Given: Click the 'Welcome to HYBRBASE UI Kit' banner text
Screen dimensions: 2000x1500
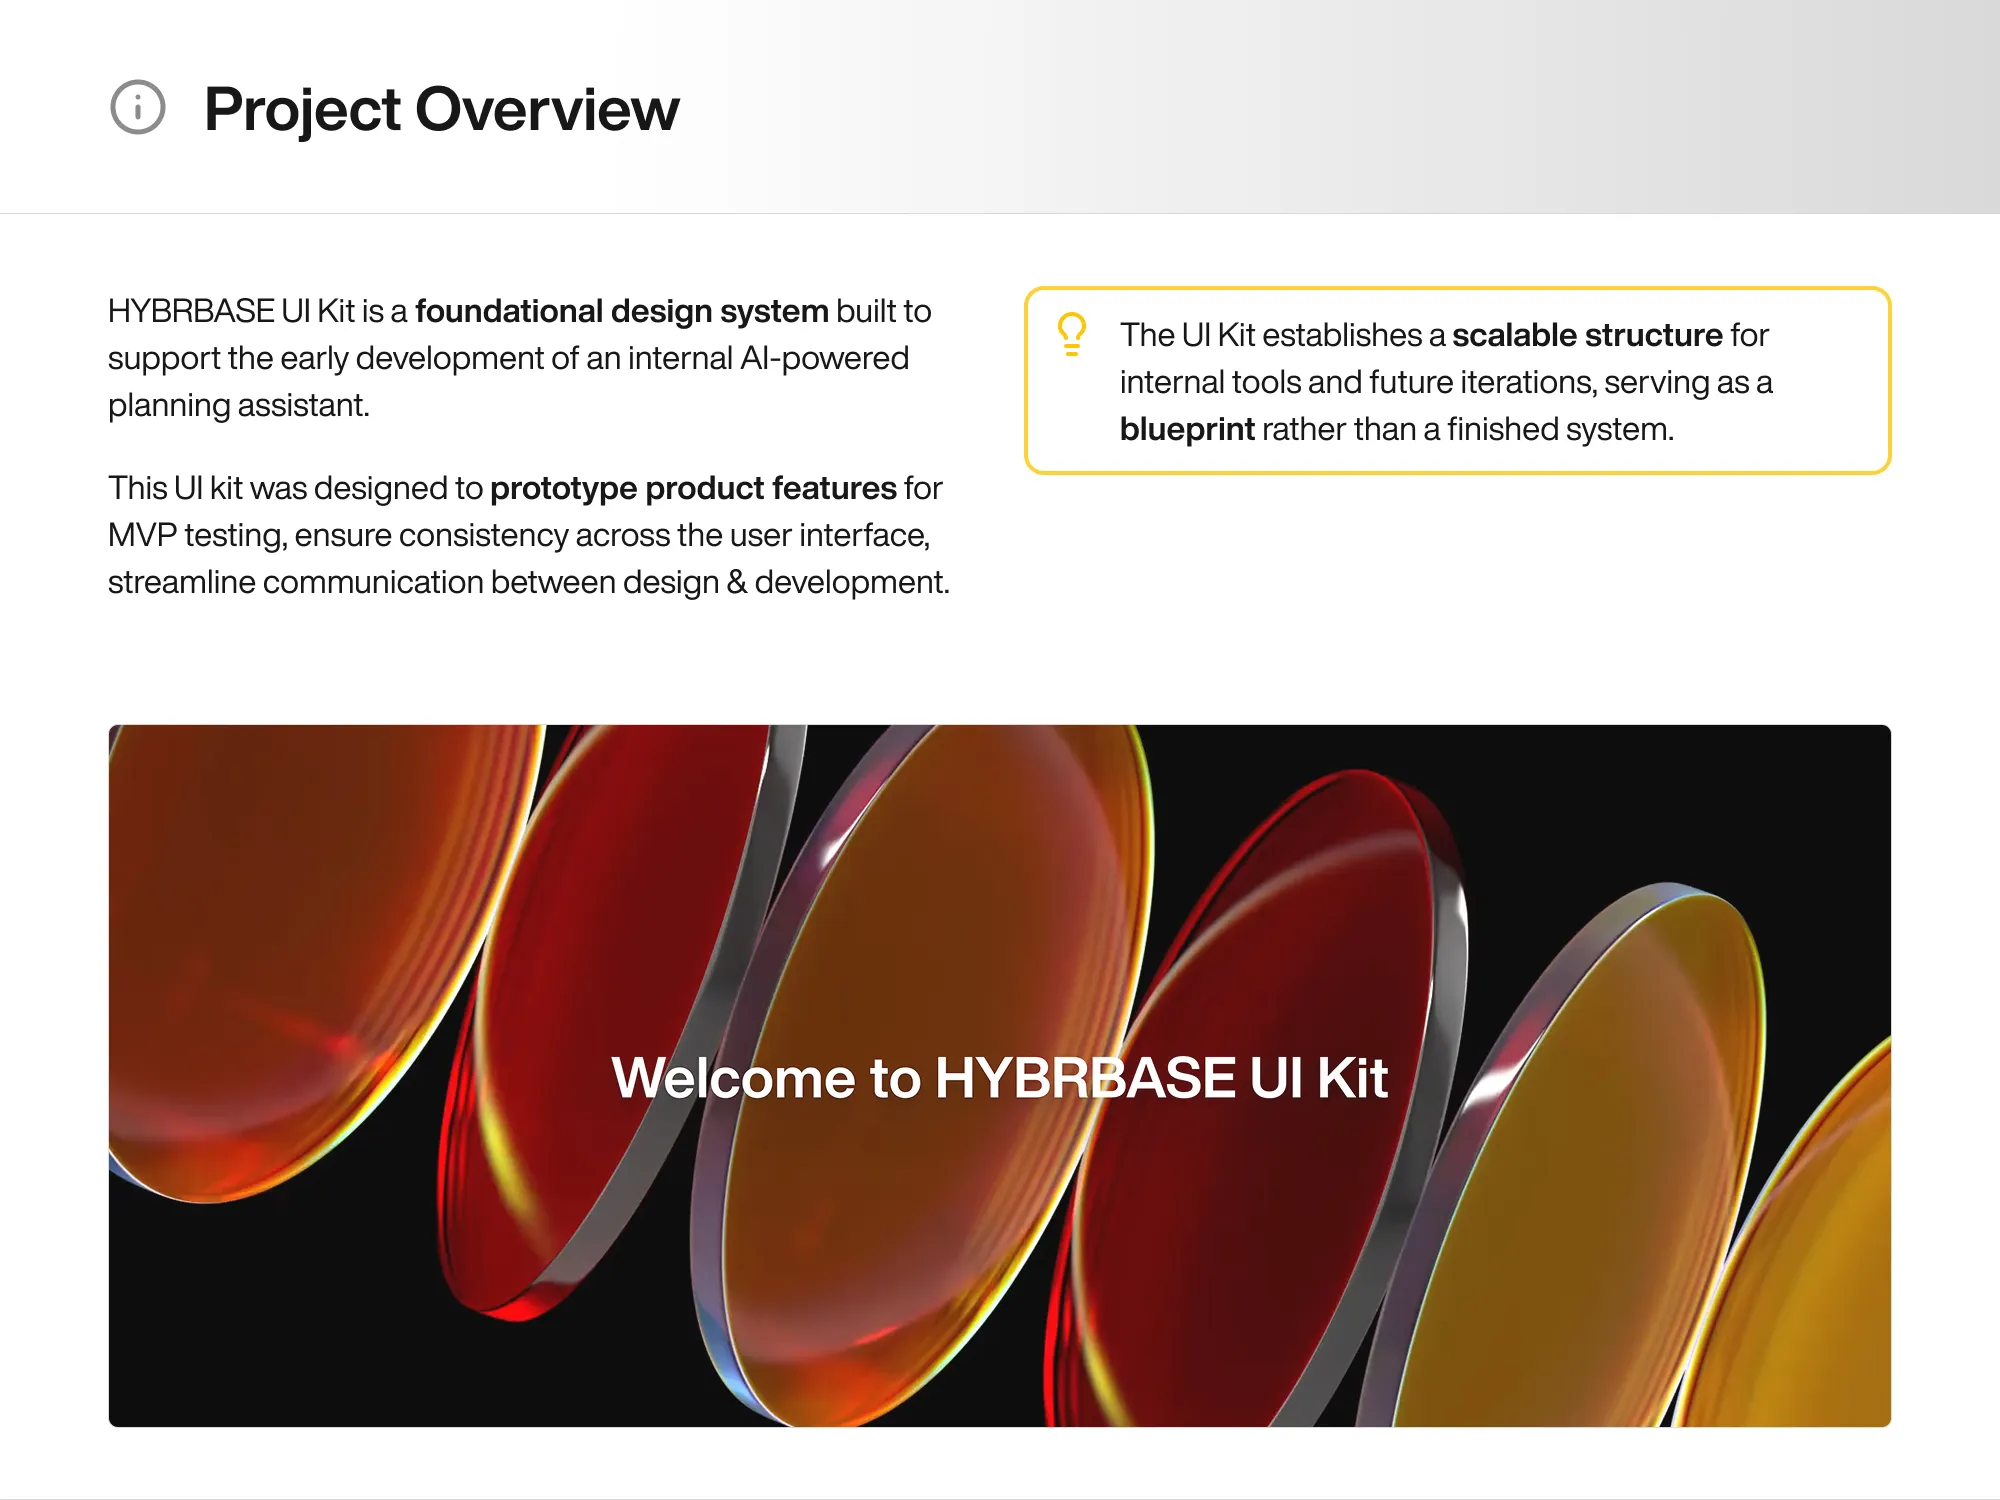Looking at the screenshot, I should (x=999, y=1078).
